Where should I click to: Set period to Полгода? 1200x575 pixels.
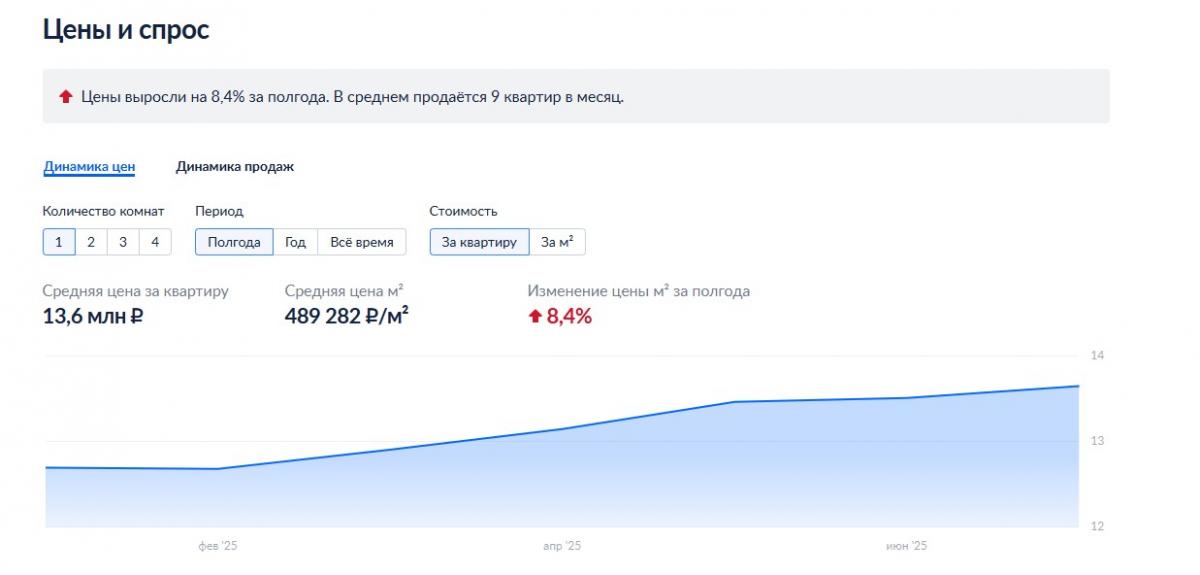click(x=234, y=242)
